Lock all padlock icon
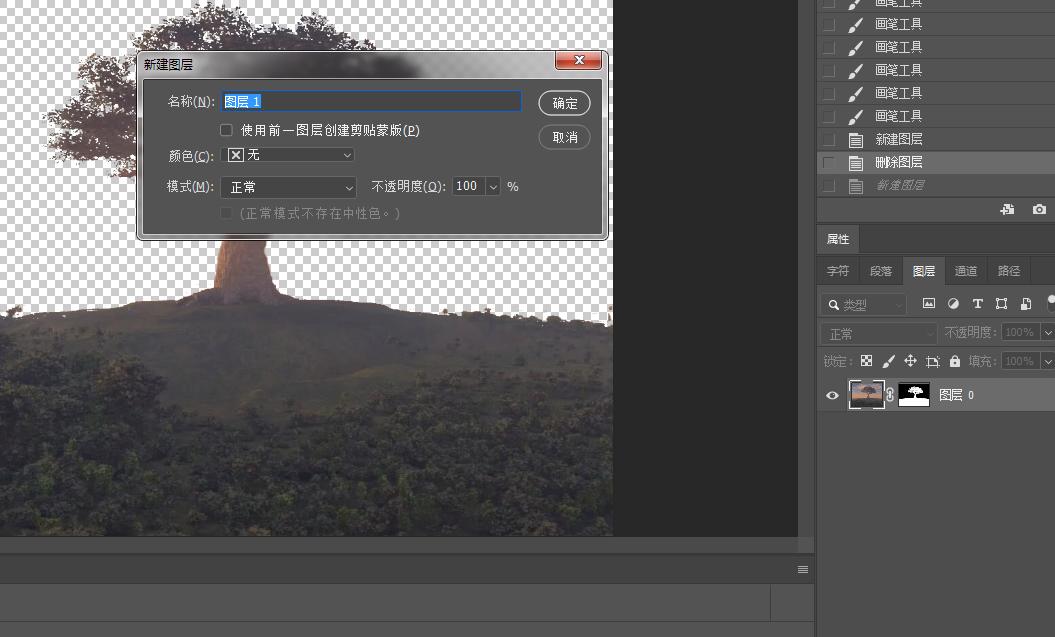The height and width of the screenshot is (637, 1055). [x=955, y=361]
